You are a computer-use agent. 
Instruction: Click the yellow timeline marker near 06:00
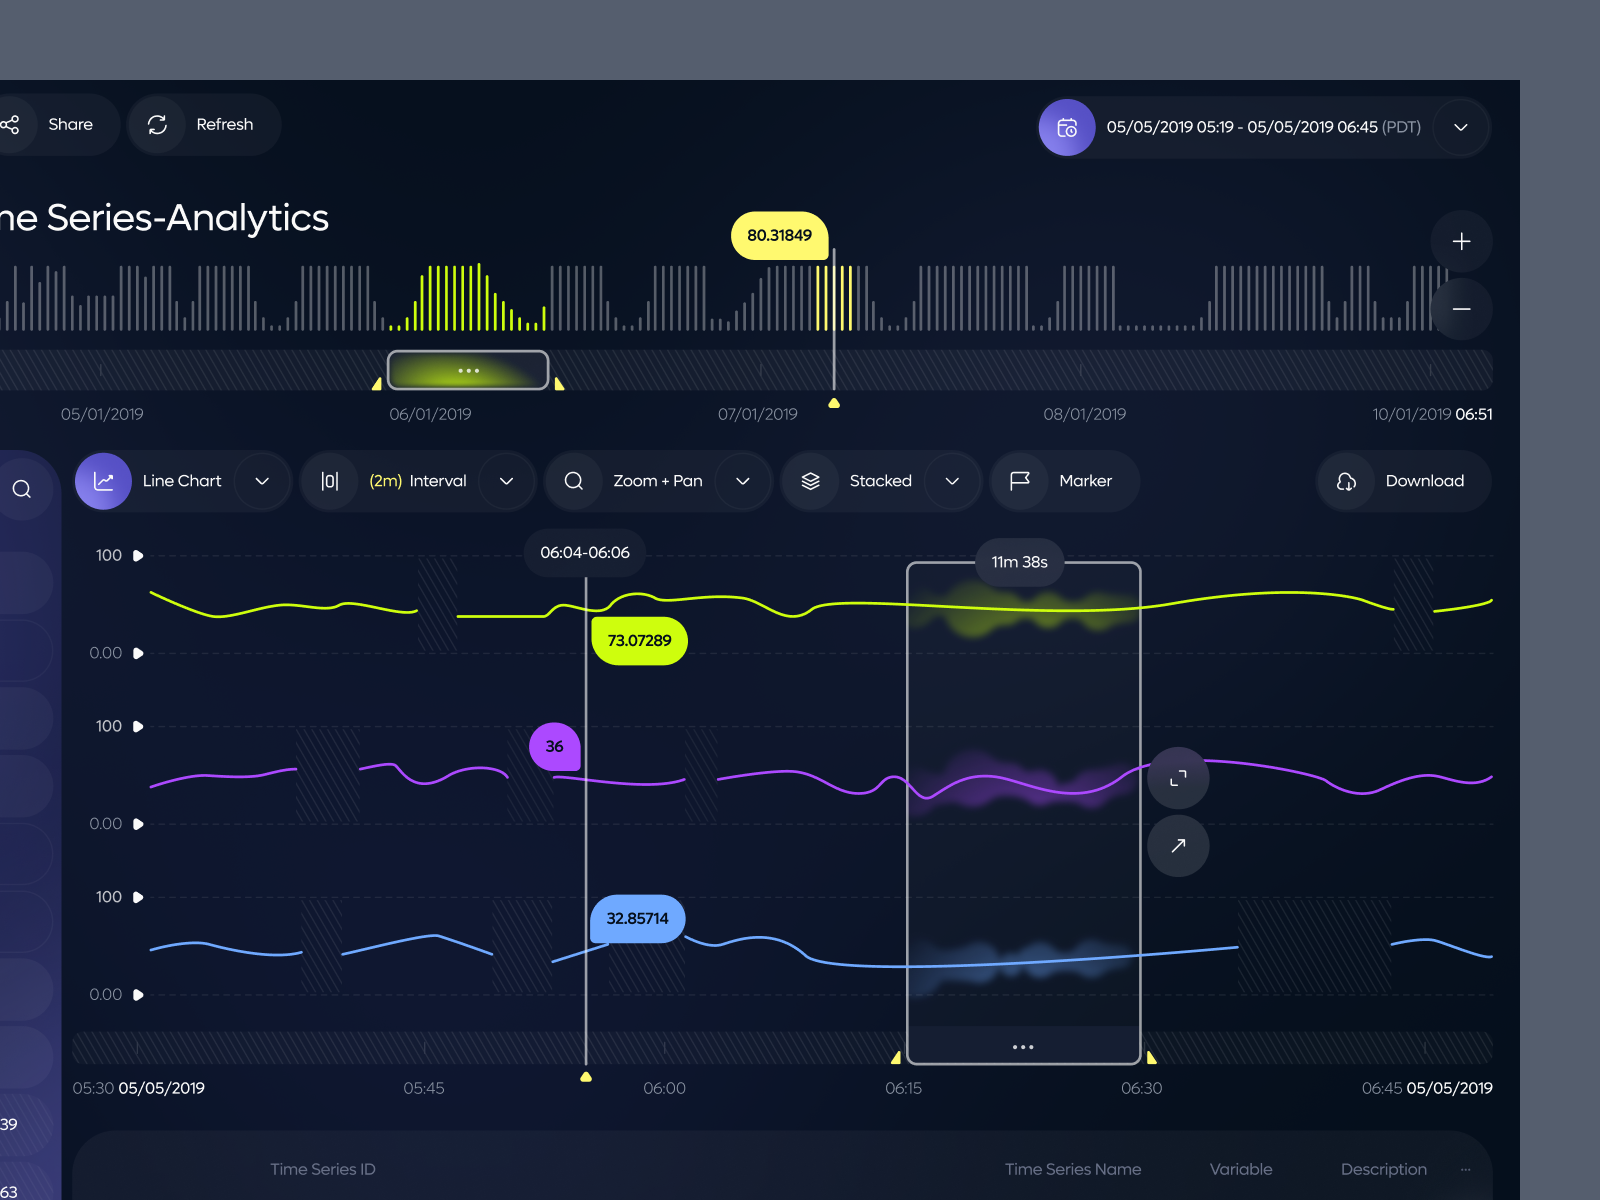585,1076
